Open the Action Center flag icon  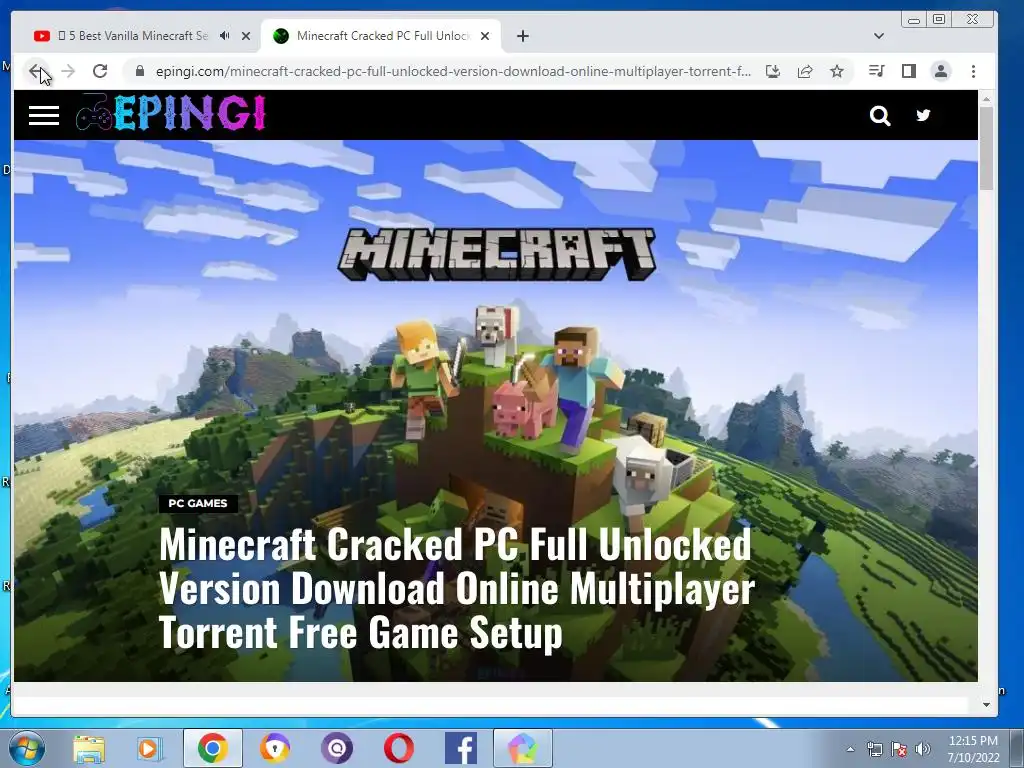click(899, 749)
